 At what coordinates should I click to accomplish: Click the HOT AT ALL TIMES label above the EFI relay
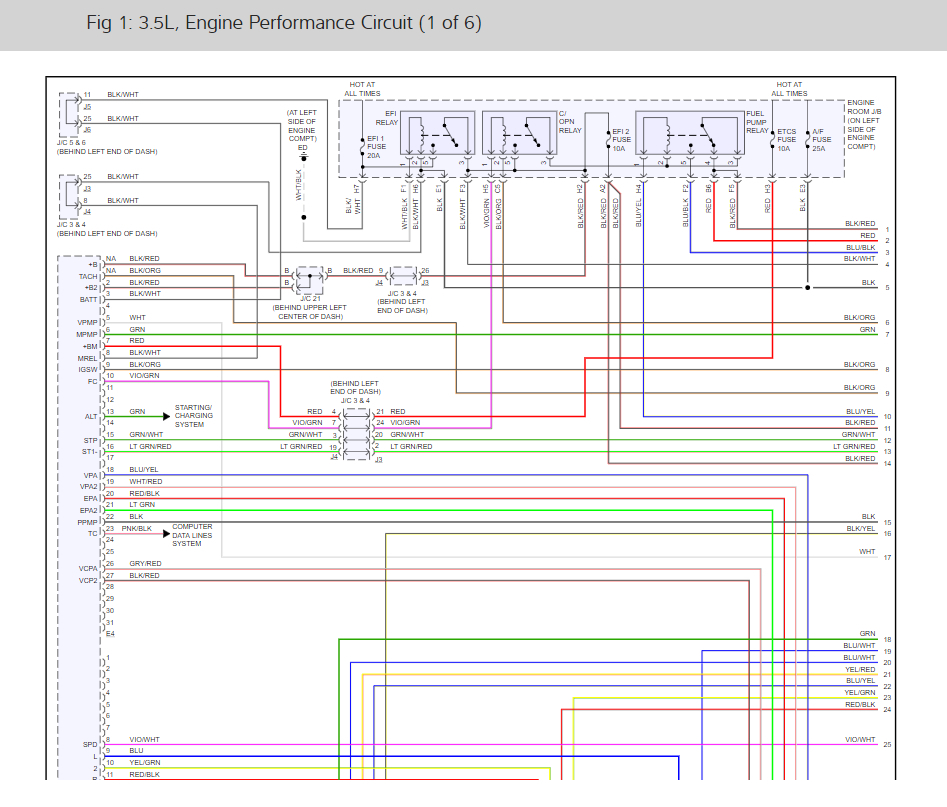363,89
